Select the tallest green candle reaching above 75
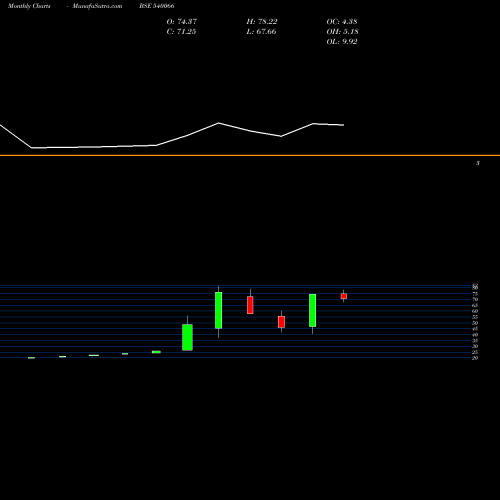This screenshot has width=500, height=500. (x=218, y=310)
